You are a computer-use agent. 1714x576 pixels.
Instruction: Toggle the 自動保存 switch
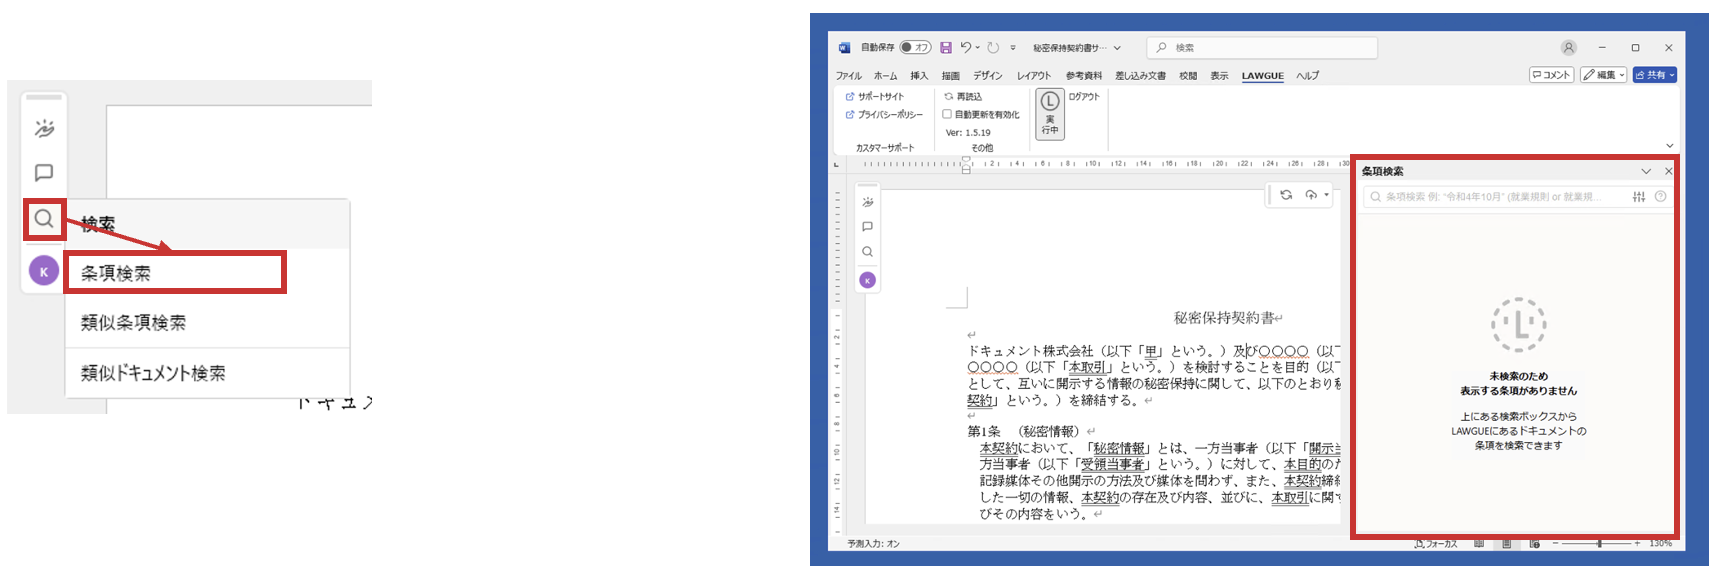coord(914,48)
